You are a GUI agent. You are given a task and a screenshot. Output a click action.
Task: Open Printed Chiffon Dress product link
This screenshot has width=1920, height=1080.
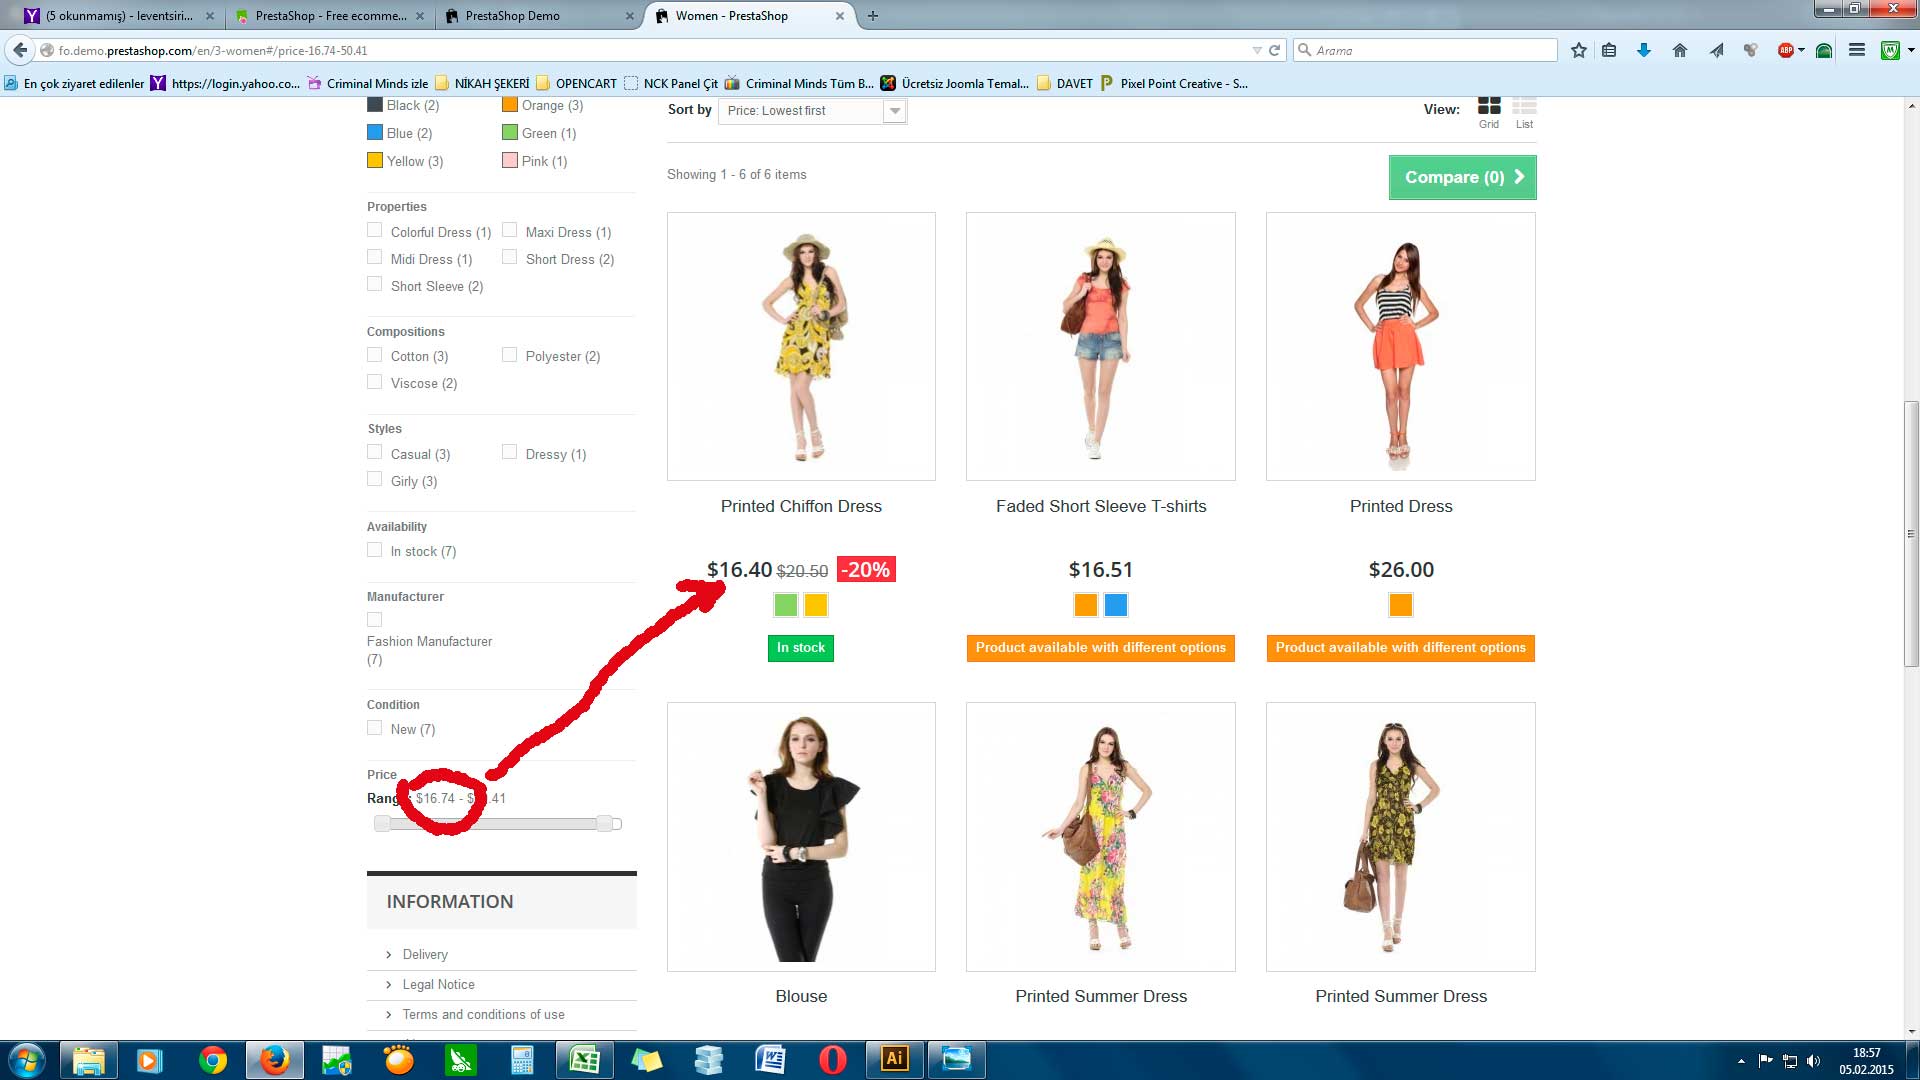[801, 506]
